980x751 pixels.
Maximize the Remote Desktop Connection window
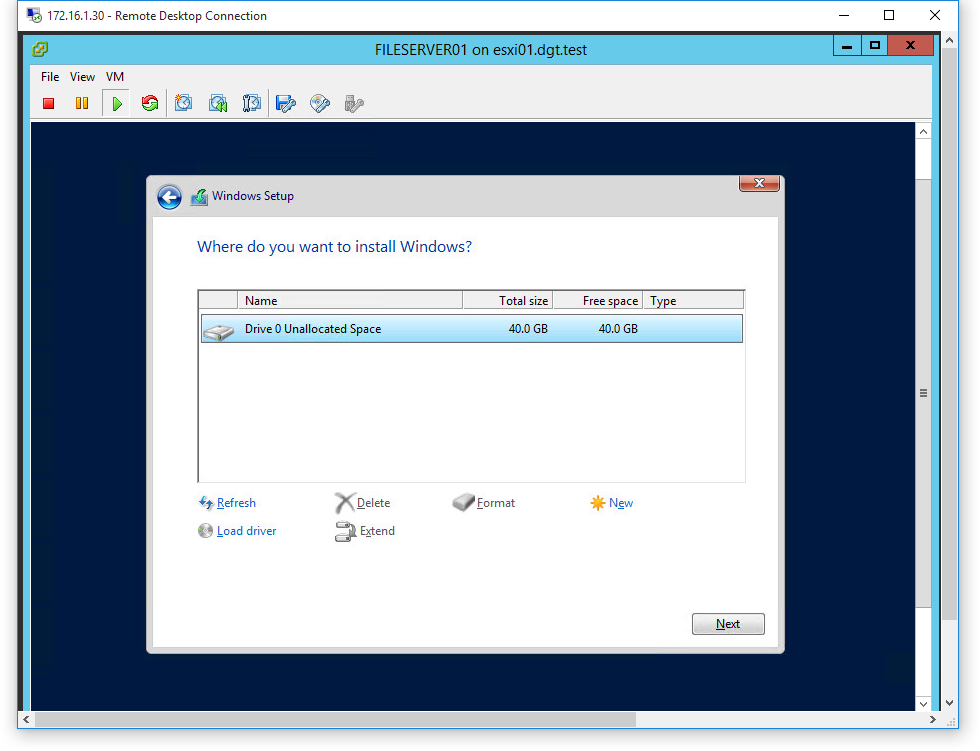pyautogui.click(x=889, y=16)
